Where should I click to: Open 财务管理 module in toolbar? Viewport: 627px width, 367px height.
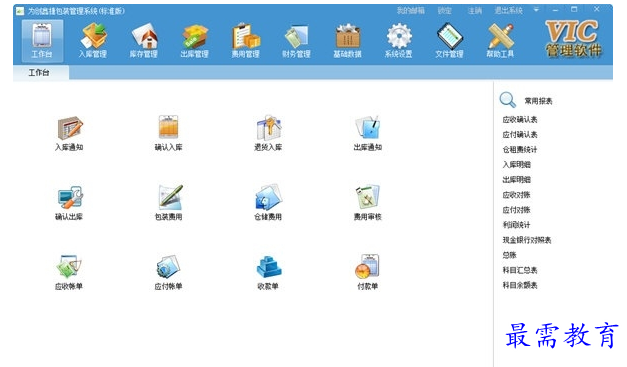pyautogui.click(x=296, y=41)
